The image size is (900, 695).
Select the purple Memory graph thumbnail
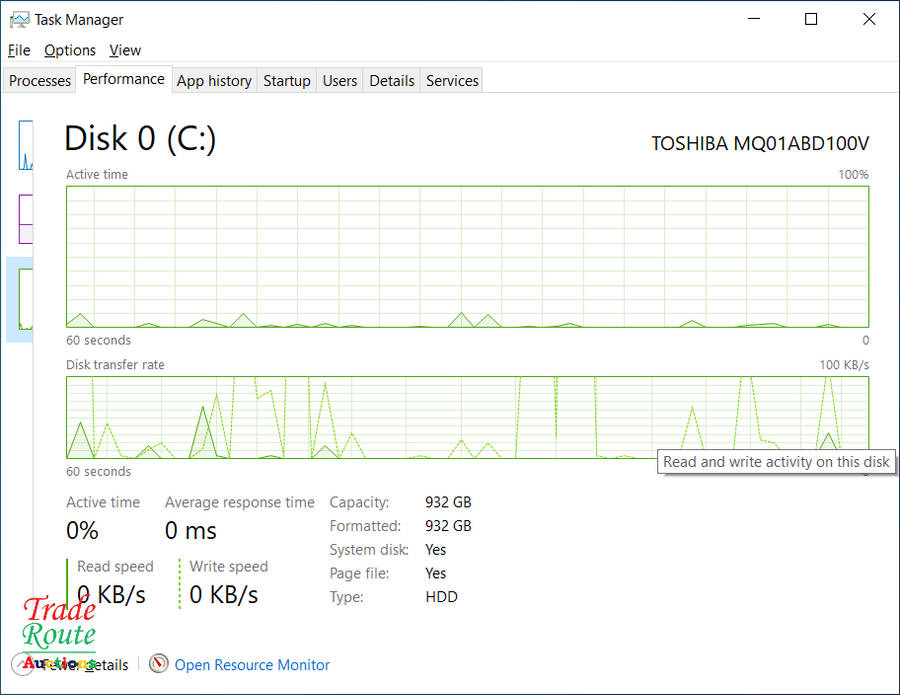tap(25, 218)
